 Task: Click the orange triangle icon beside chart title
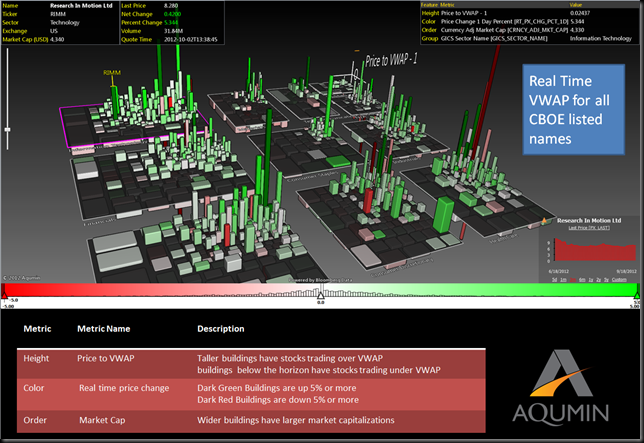pos(545,220)
